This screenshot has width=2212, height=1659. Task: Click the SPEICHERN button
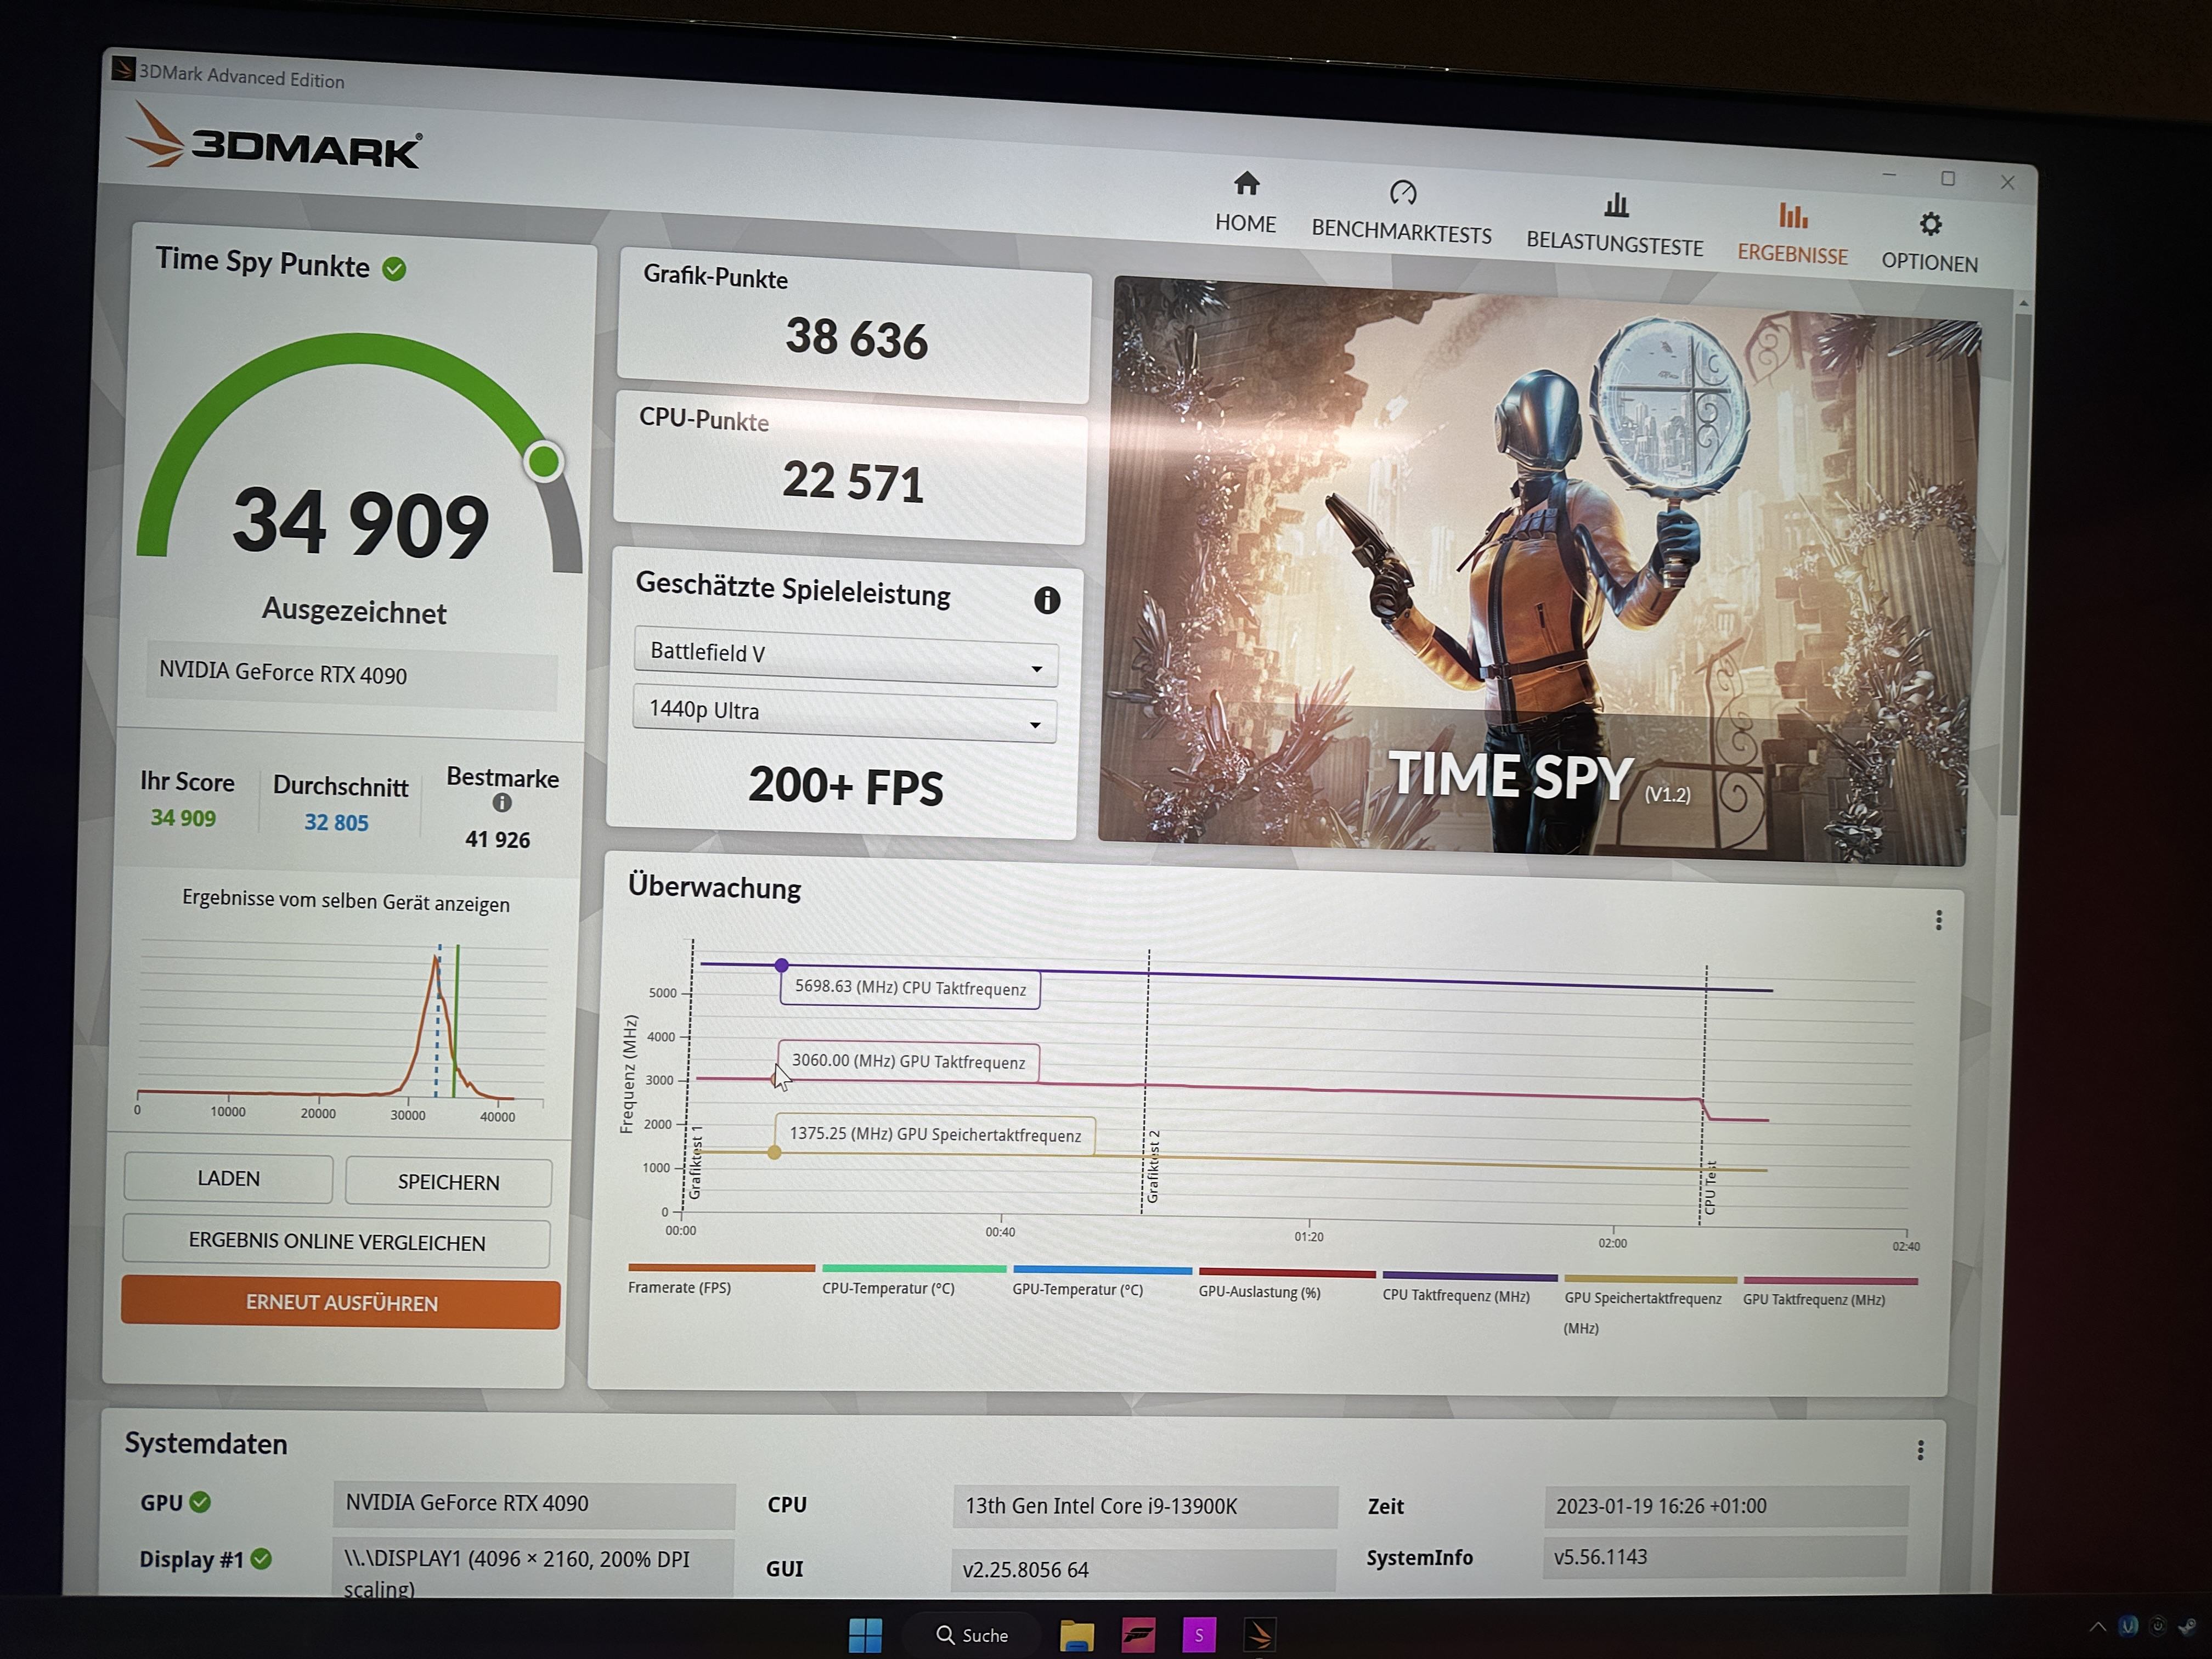click(448, 1182)
